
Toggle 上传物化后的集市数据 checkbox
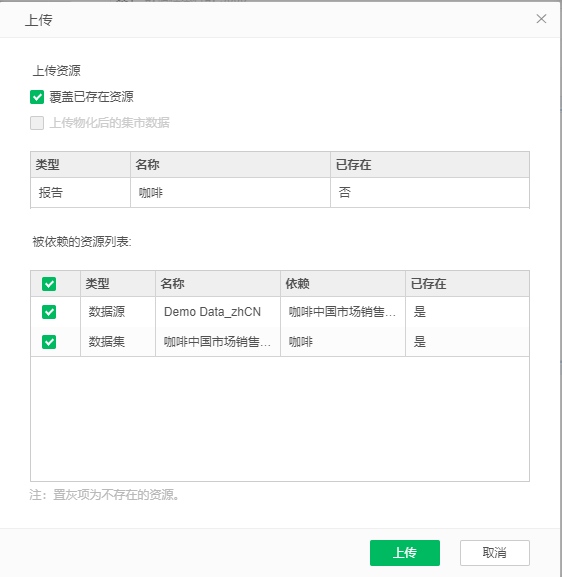37,123
